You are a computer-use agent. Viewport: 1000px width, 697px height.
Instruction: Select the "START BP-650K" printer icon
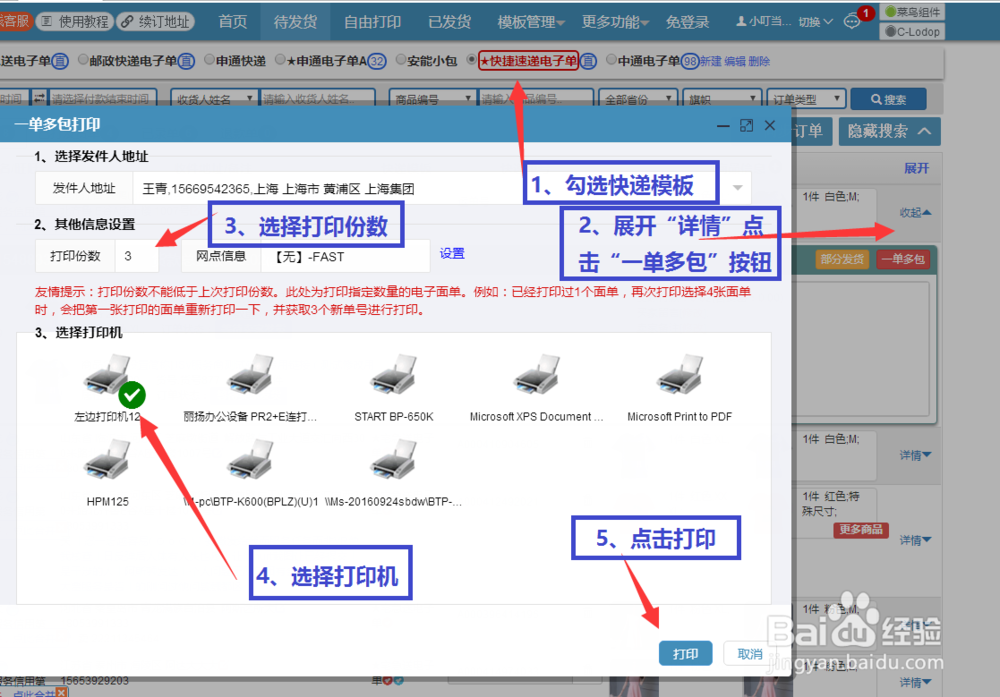coord(394,375)
